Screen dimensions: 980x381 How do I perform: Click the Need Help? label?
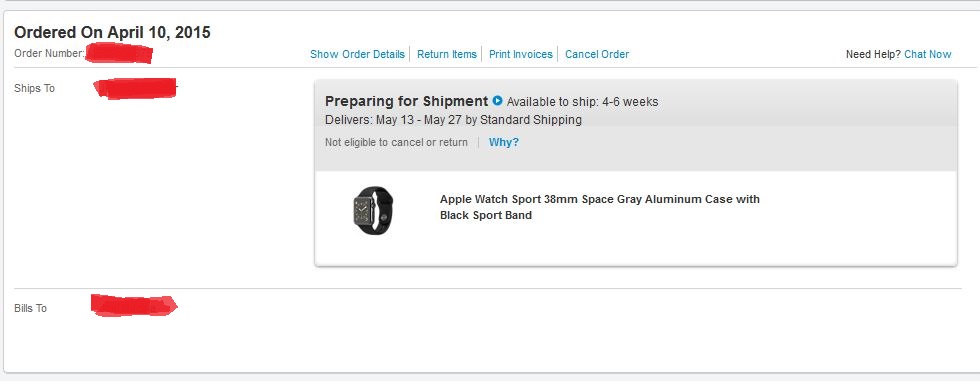873,54
